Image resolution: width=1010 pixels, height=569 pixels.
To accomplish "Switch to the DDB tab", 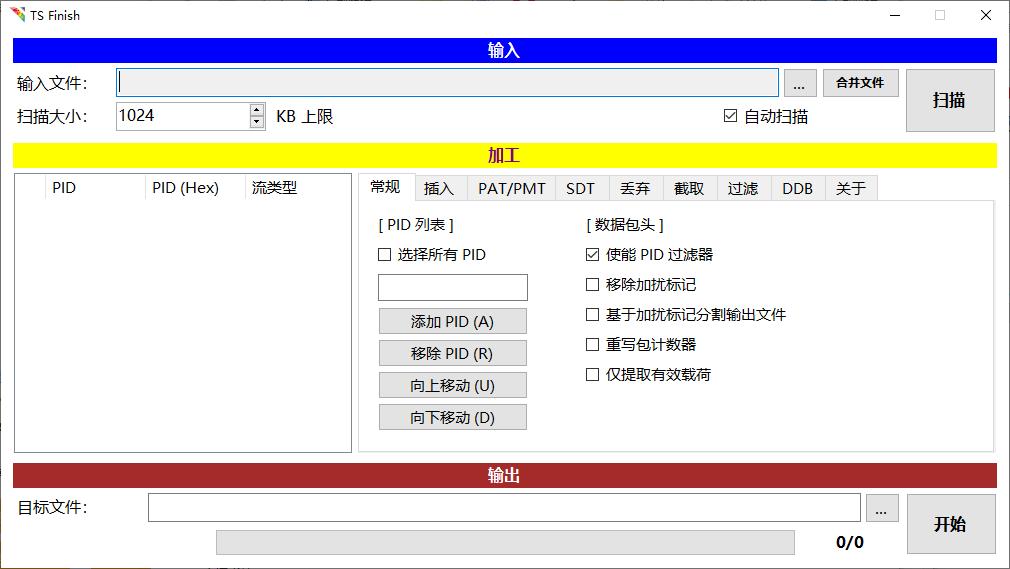I will (797, 188).
